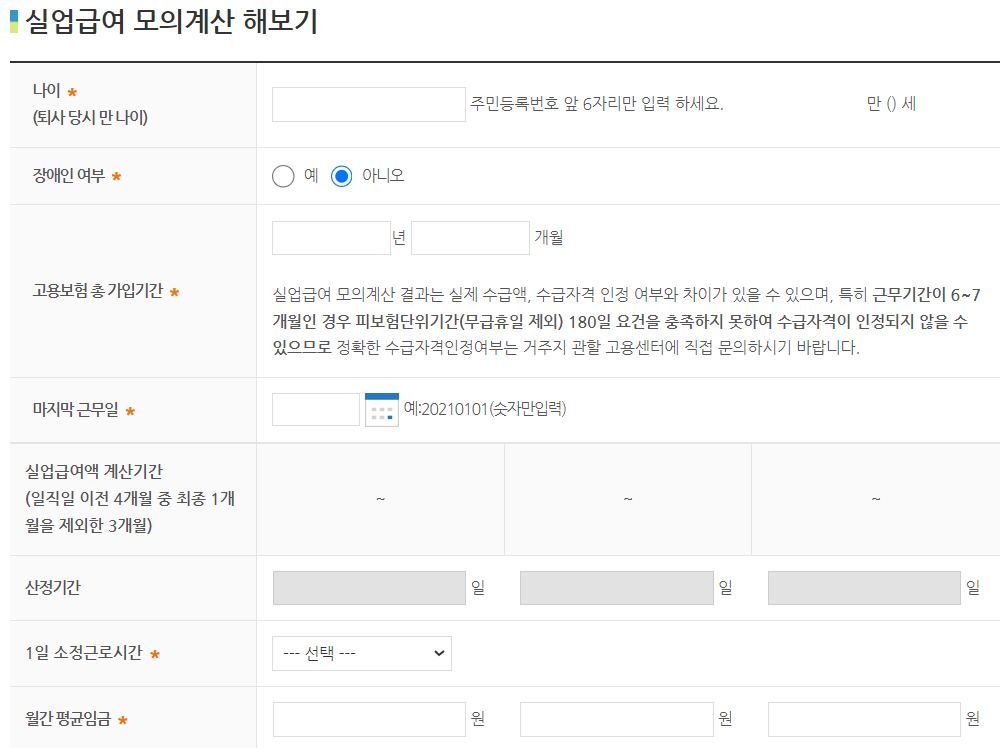Click the 개월 field for insurance period
This screenshot has height=748, width=1008.
[470, 237]
